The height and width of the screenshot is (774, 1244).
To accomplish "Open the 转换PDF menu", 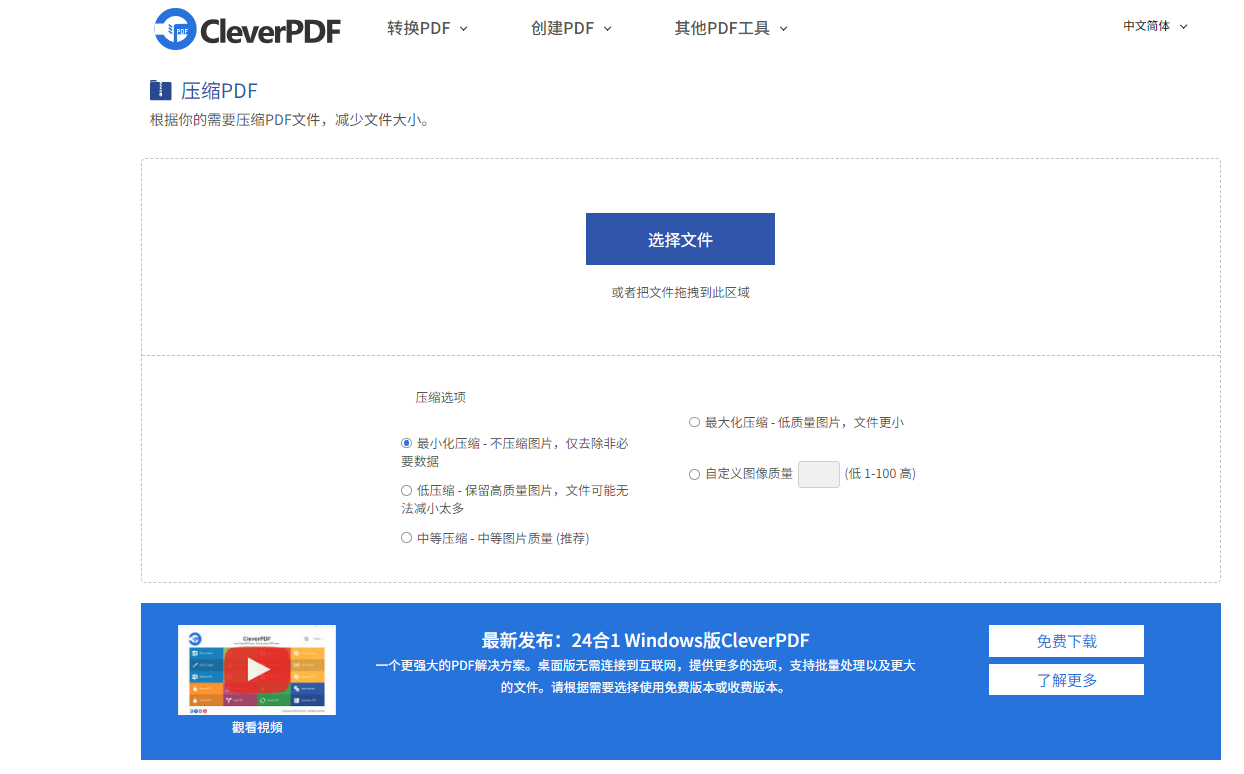I will click(427, 28).
